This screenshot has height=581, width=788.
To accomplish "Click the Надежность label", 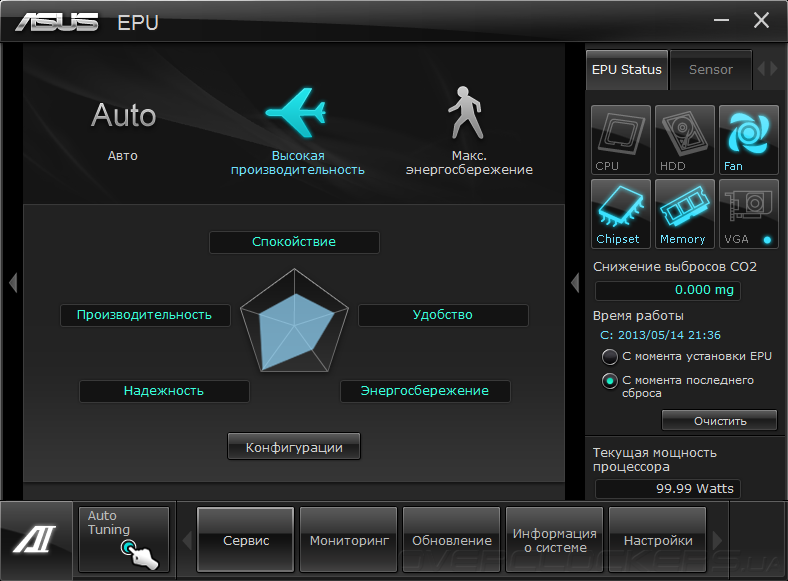I will click(x=164, y=391).
